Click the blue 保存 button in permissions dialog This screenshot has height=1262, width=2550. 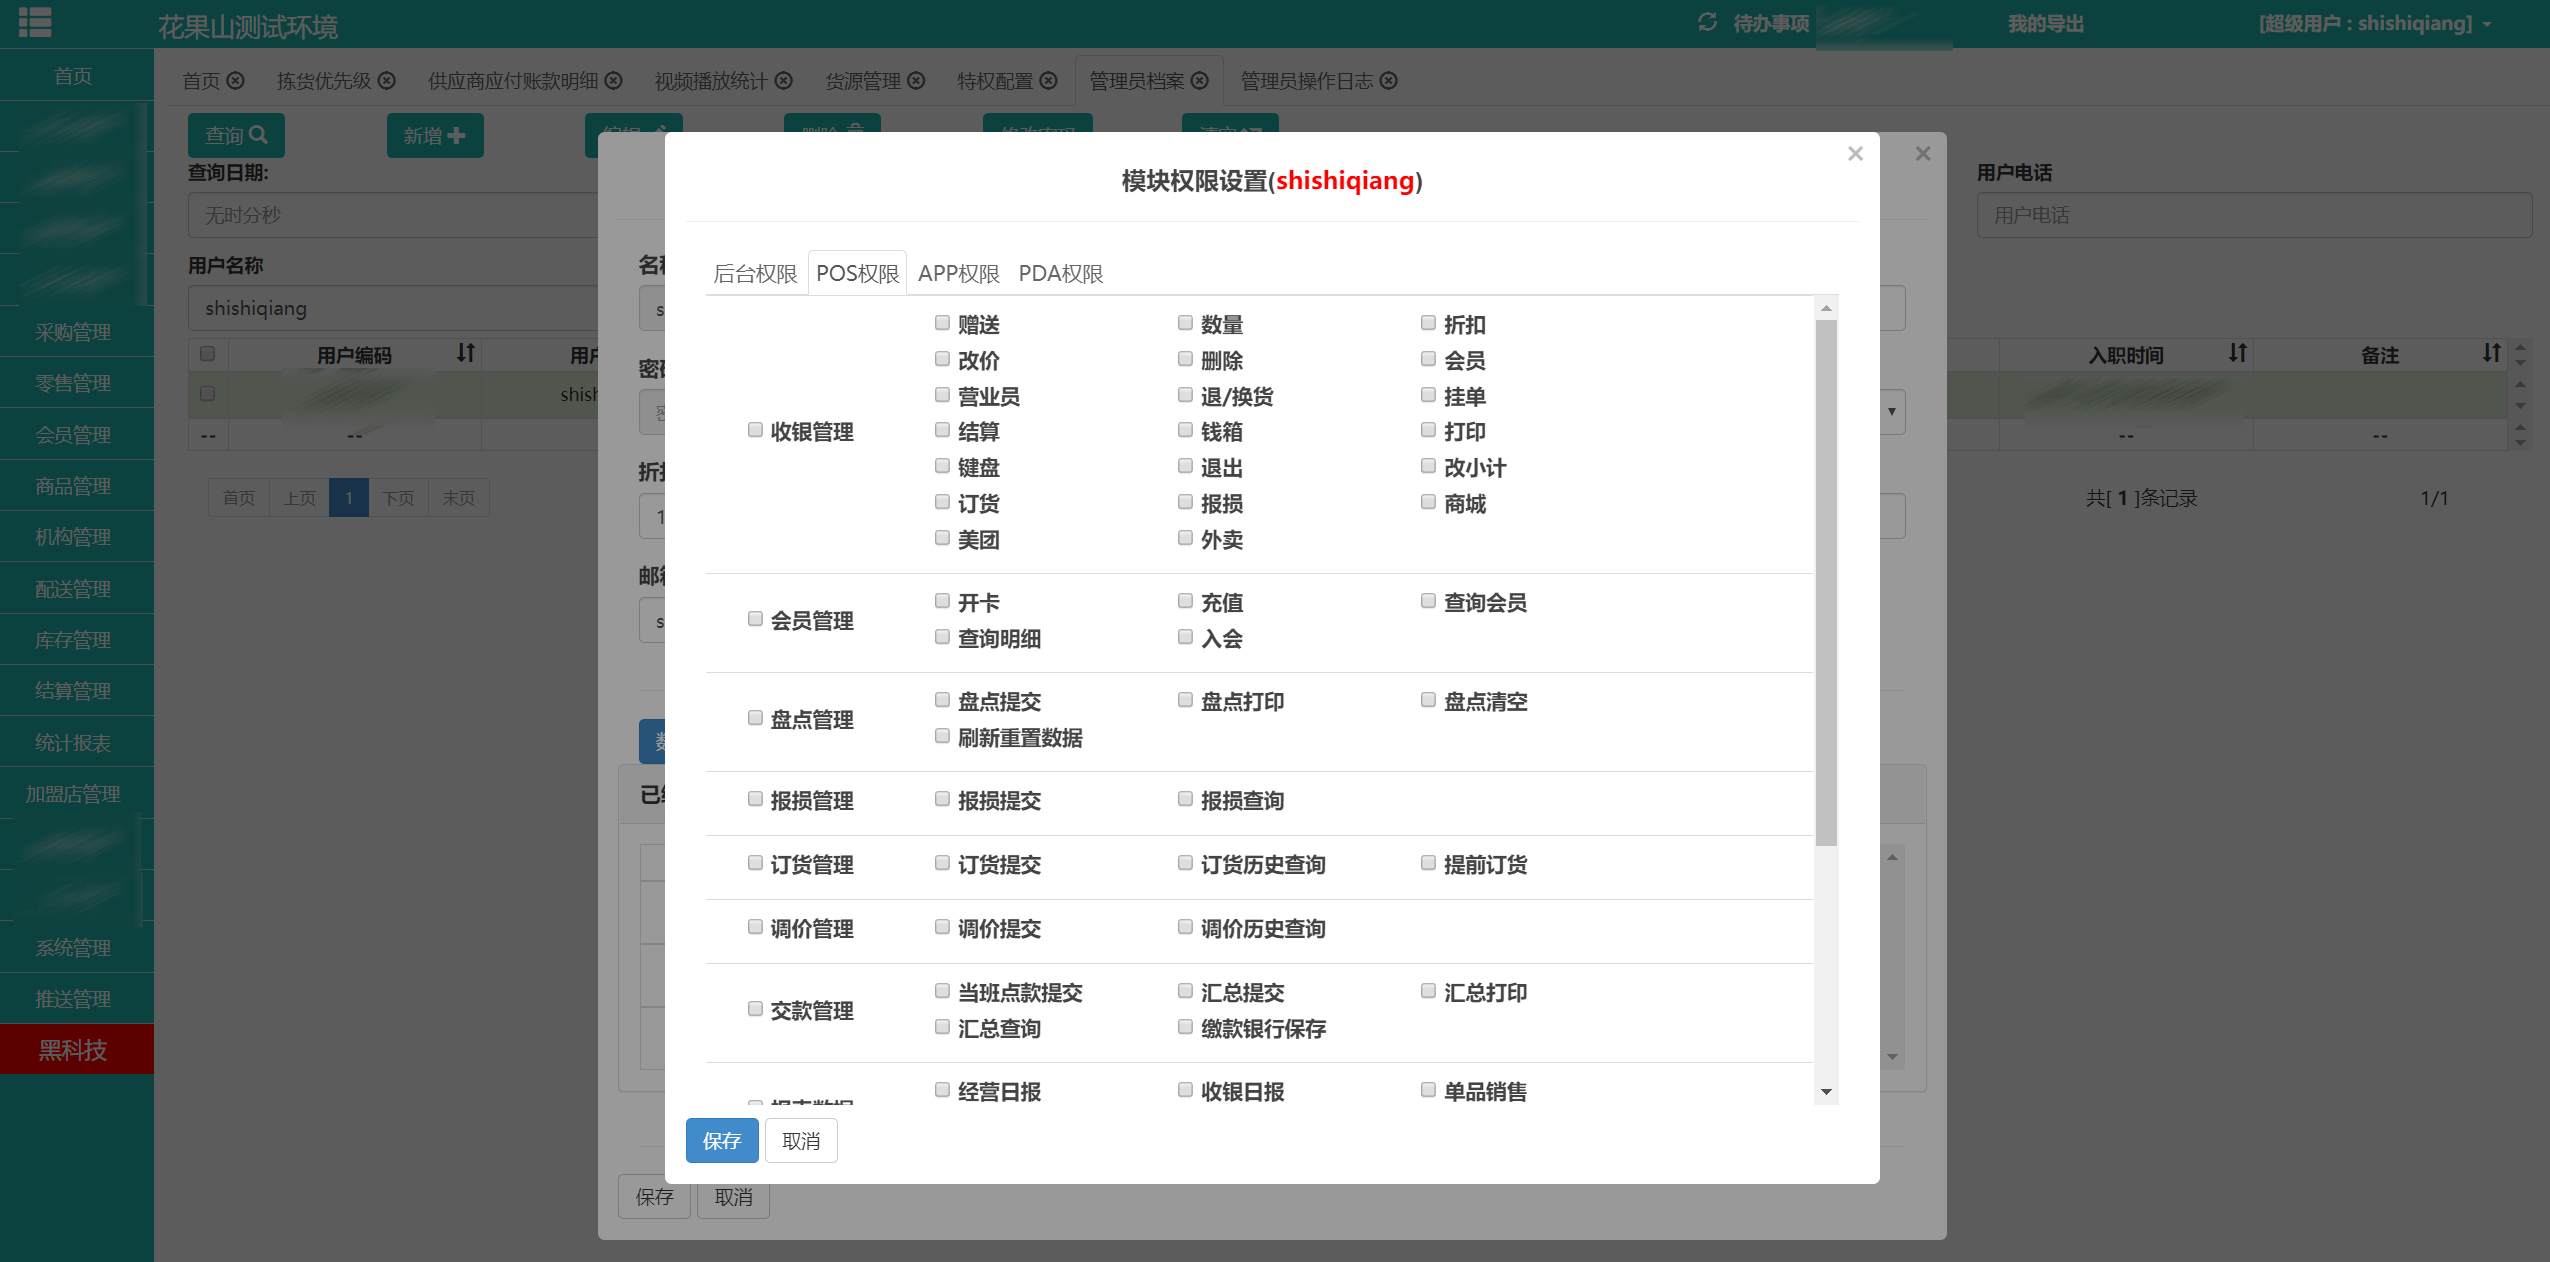[722, 1141]
